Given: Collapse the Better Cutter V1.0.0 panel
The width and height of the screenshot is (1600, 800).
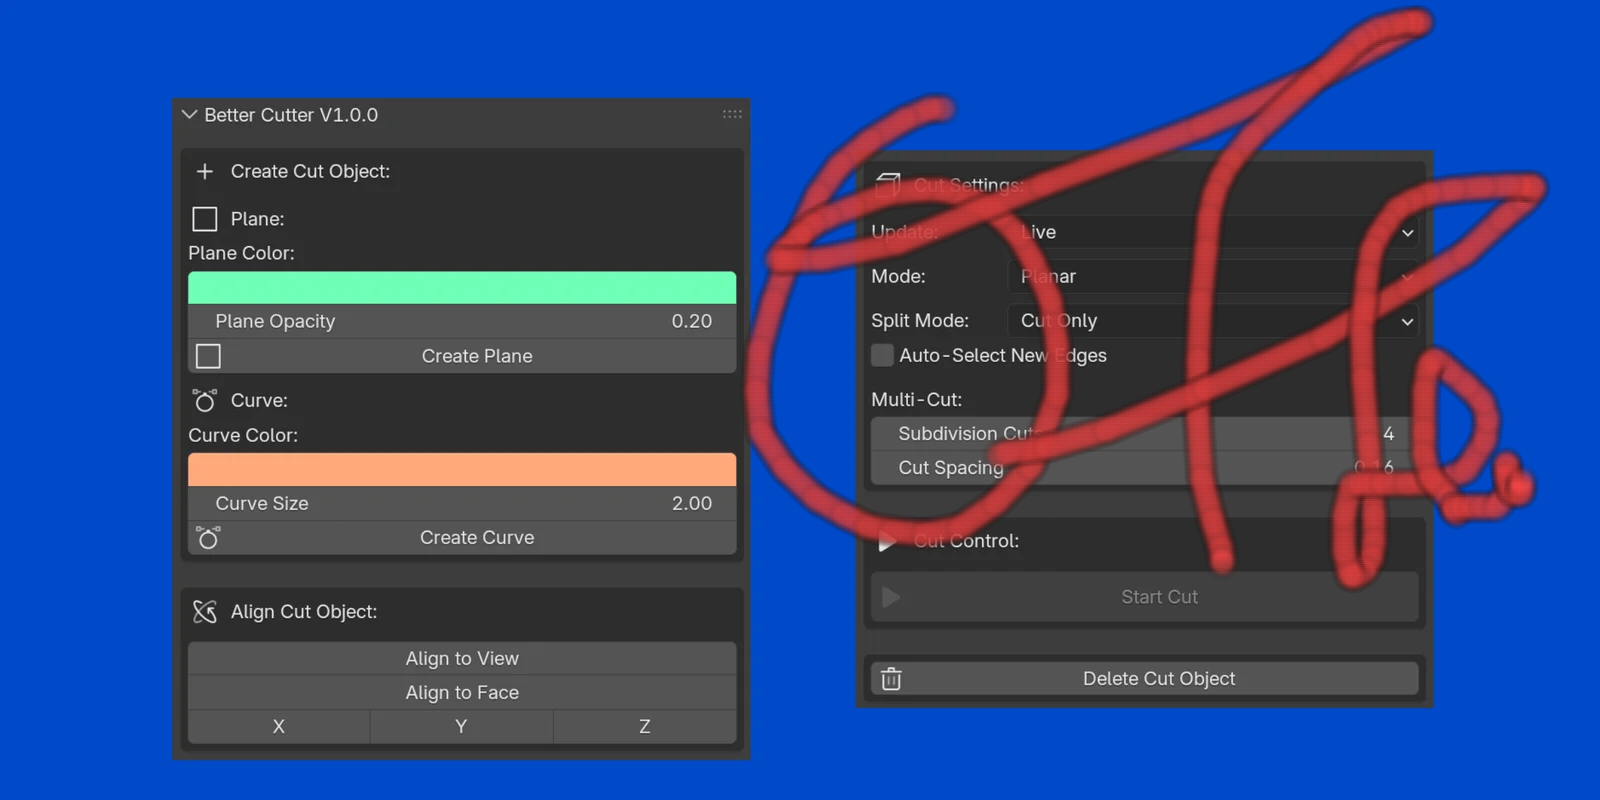Looking at the screenshot, I should pyautogui.click(x=190, y=115).
